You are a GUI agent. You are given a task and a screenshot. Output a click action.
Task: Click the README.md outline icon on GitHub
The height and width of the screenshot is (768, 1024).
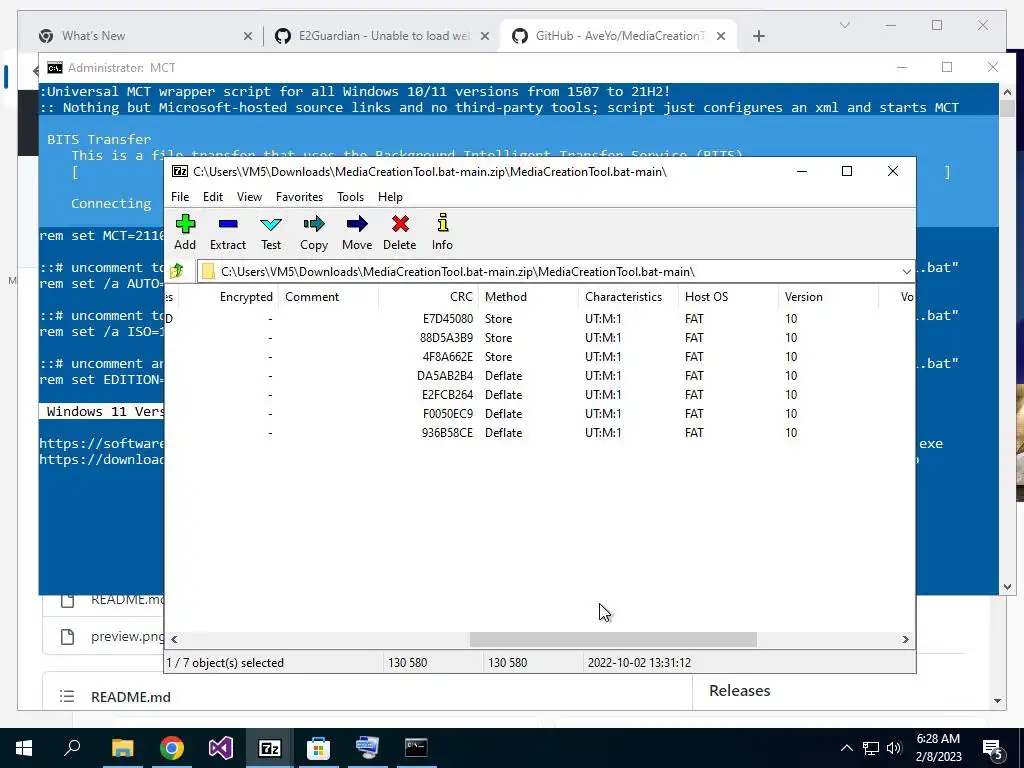tap(67, 696)
